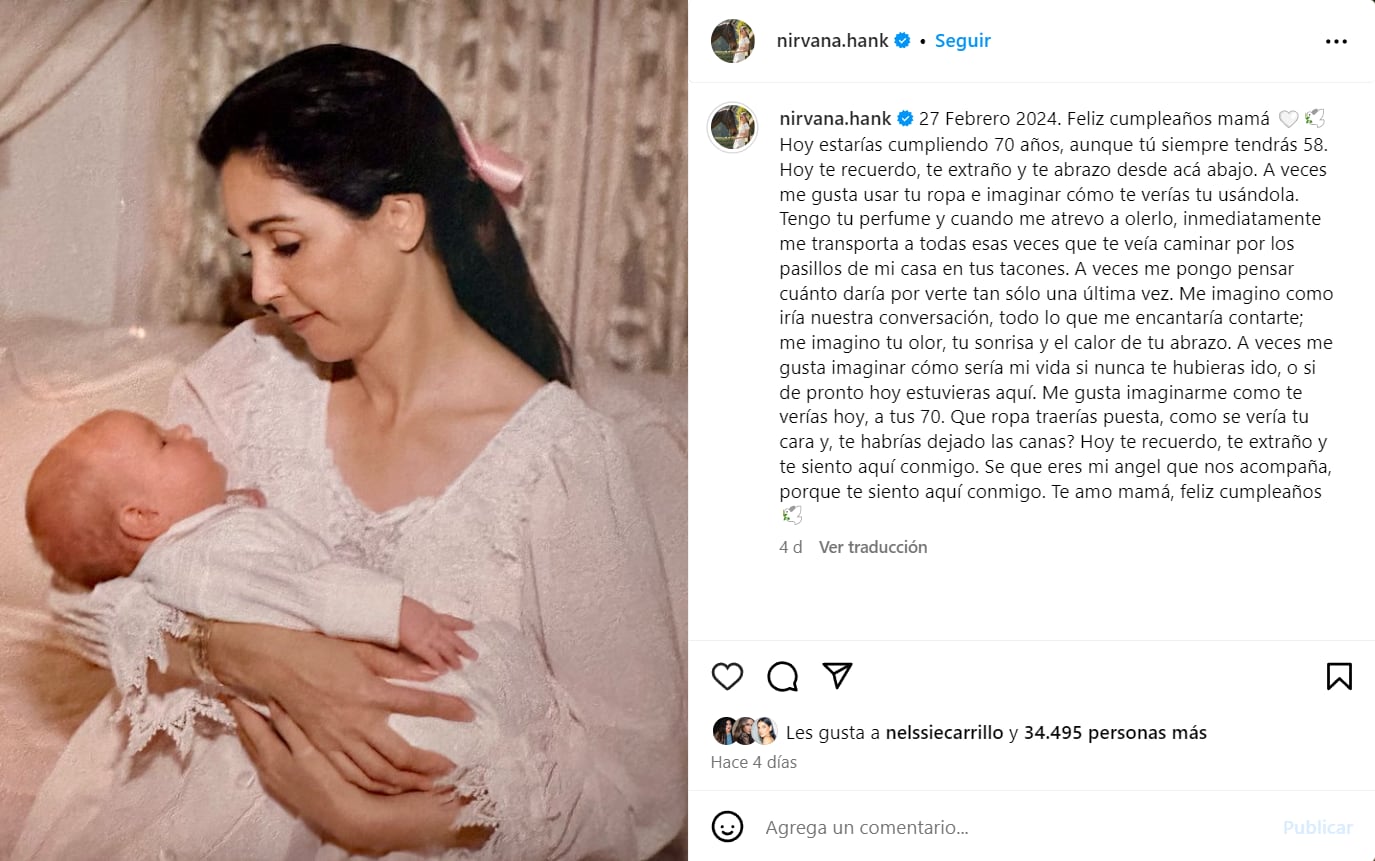Screen dimensions: 1375x861
Task: Open the caption profile avatar of nirvana.hank
Action: pyautogui.click(x=732, y=127)
